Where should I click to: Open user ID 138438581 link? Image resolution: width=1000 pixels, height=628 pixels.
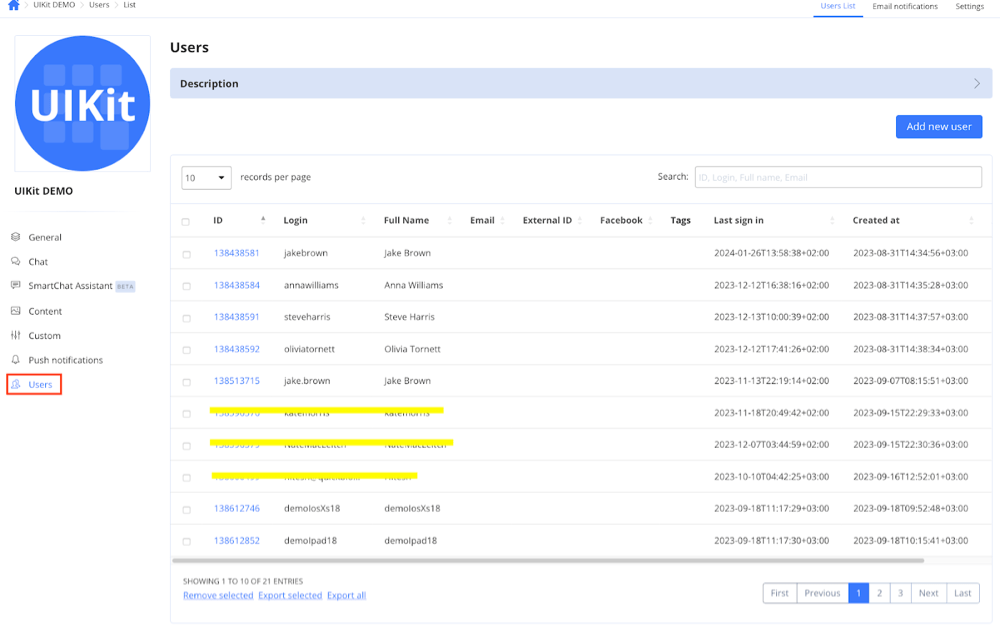click(x=237, y=253)
